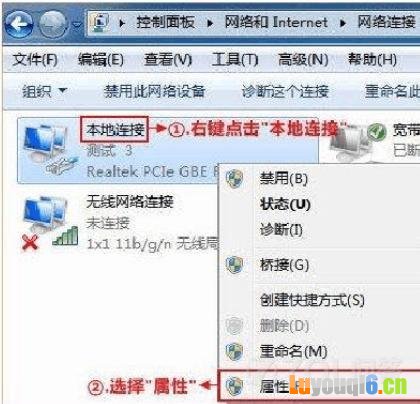The width and height of the screenshot is (420, 404).
Task: Click the blue Back arrow button
Action: [x=19, y=24]
